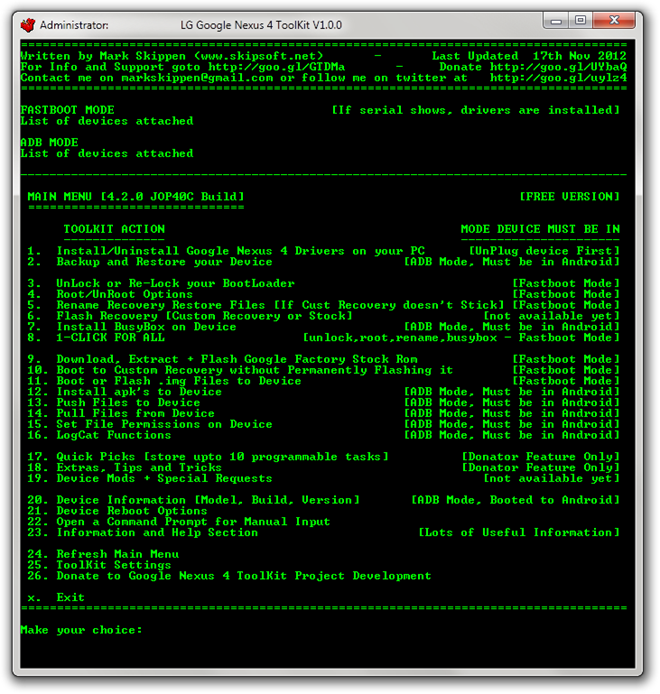
Task: Click the markskippen@gmail.com email text
Action: 197,78
